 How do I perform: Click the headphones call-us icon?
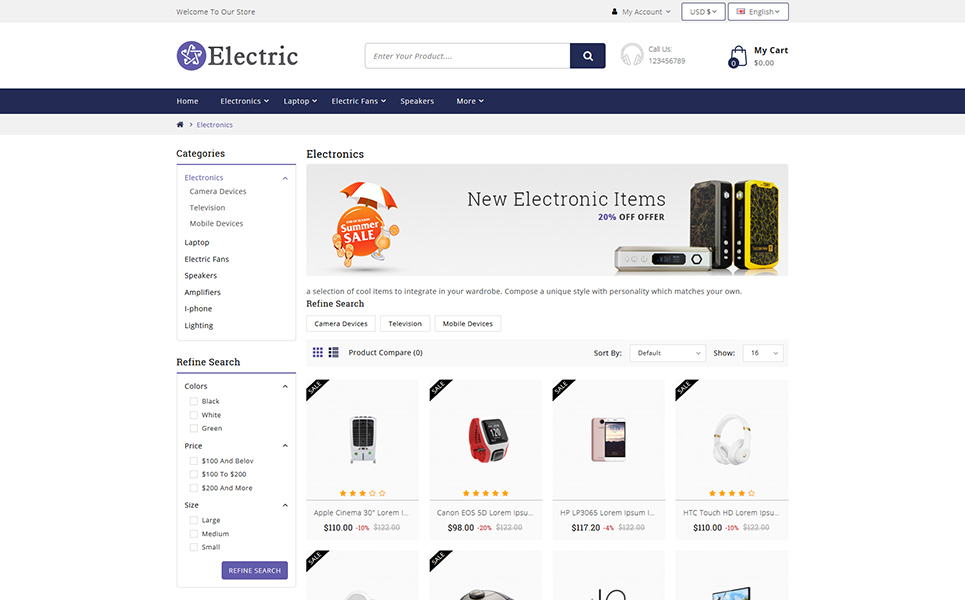[631, 55]
